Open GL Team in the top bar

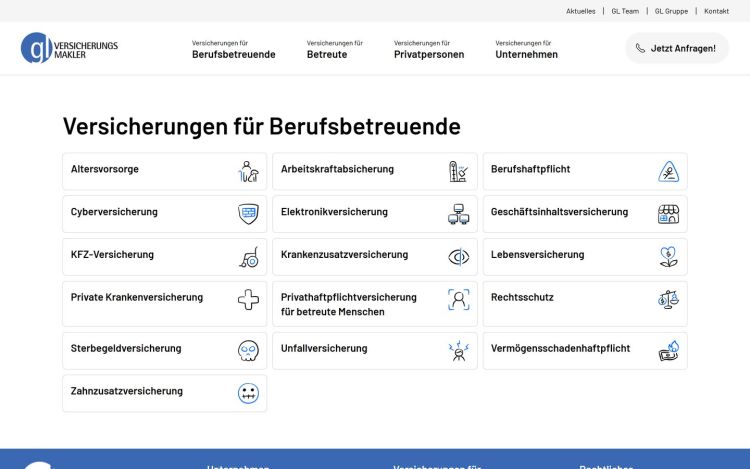click(625, 11)
